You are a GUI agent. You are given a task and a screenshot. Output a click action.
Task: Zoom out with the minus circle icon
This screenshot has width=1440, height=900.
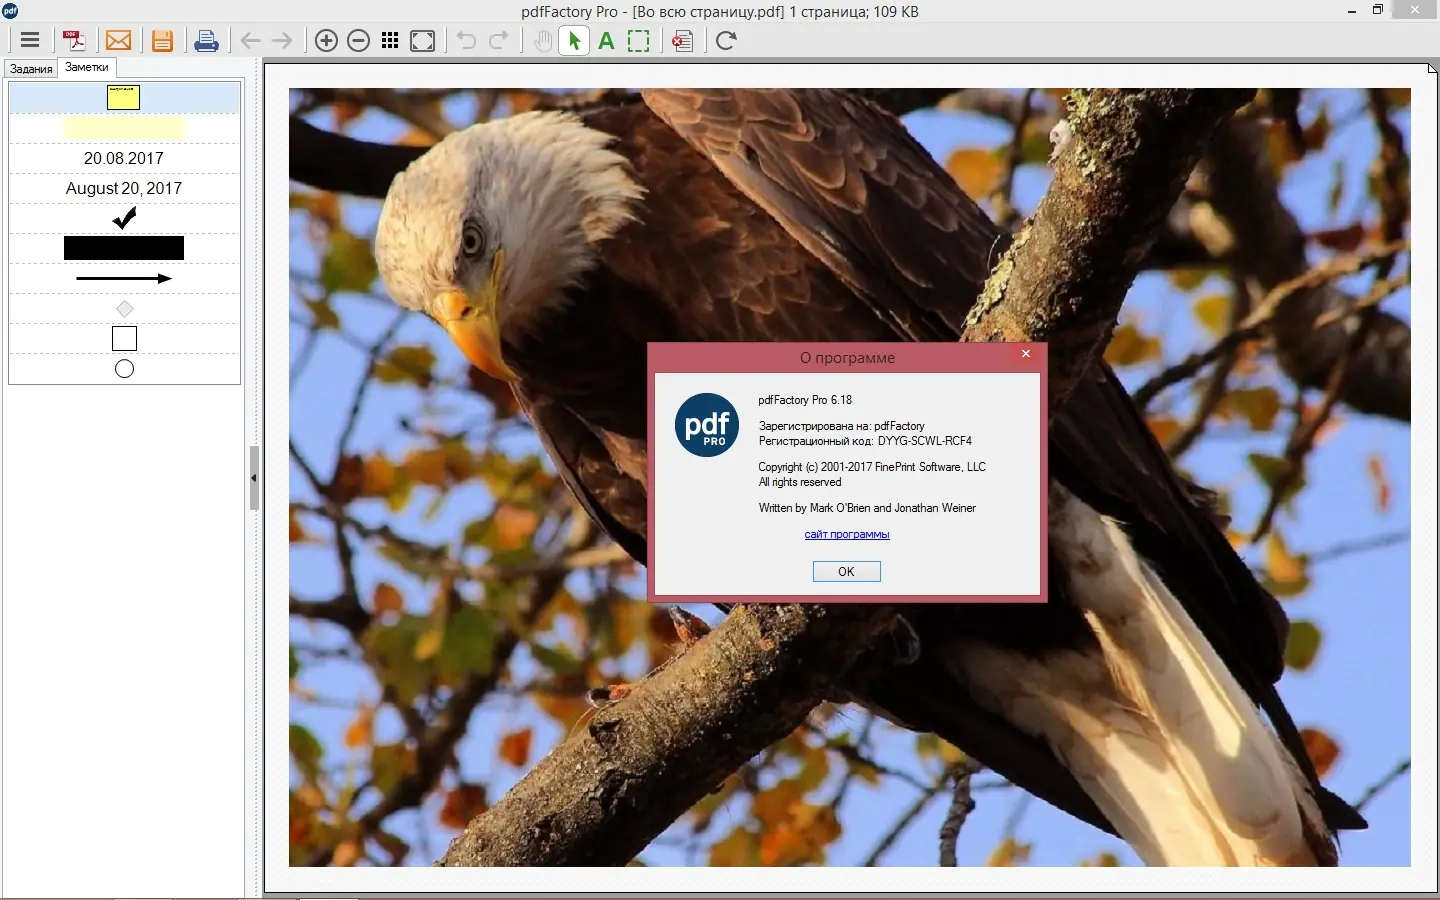click(x=358, y=41)
